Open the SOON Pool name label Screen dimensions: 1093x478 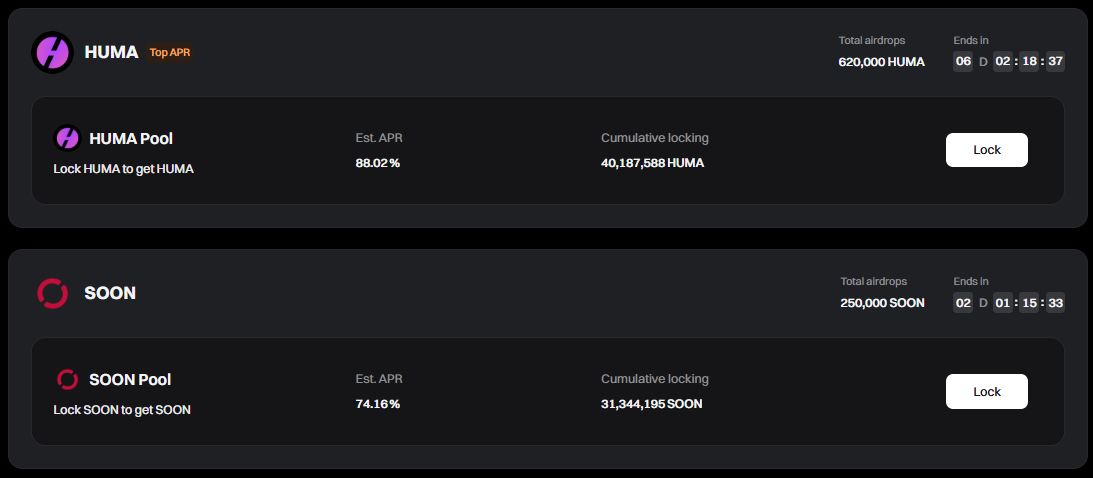click(130, 379)
